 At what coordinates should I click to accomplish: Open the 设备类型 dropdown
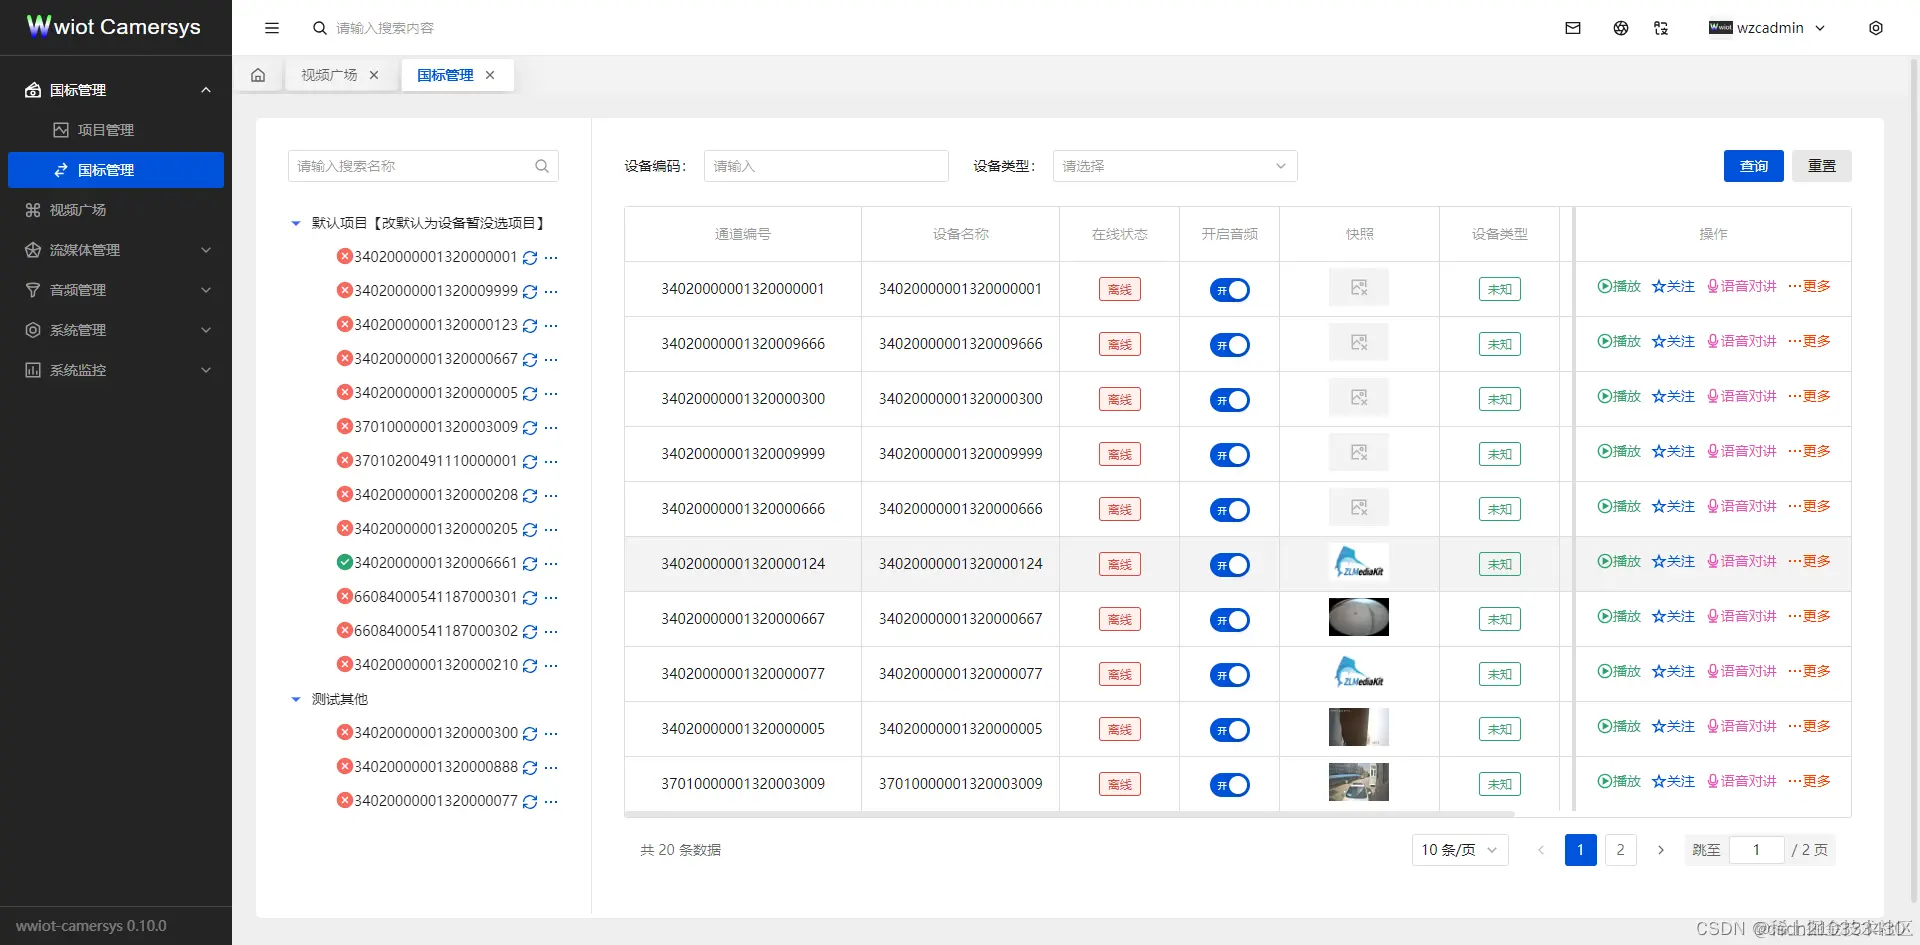point(1175,166)
